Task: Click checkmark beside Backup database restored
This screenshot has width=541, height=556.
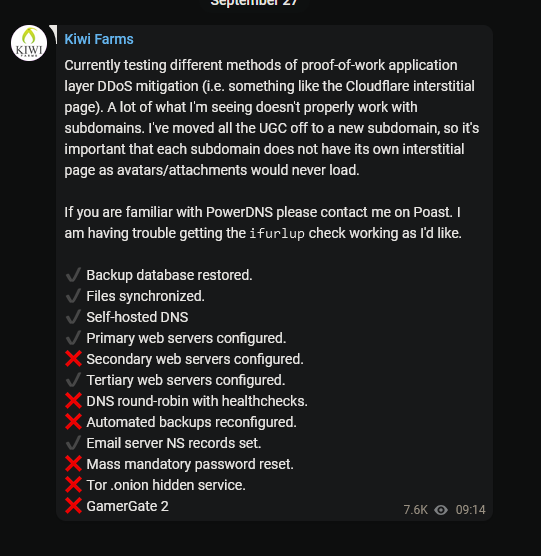Action: pyautogui.click(x=73, y=275)
